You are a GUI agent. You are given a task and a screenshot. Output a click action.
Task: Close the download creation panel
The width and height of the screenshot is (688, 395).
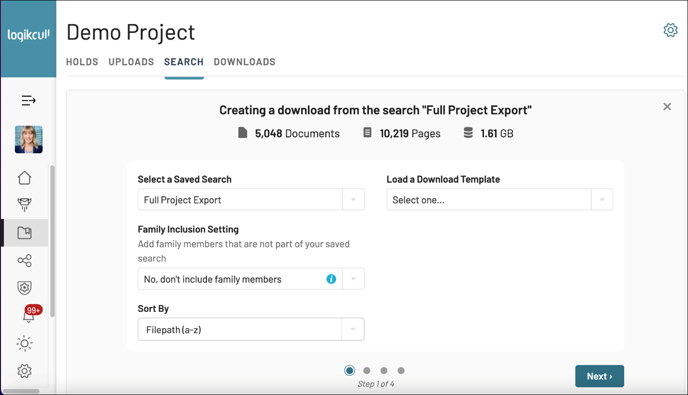[x=667, y=107]
